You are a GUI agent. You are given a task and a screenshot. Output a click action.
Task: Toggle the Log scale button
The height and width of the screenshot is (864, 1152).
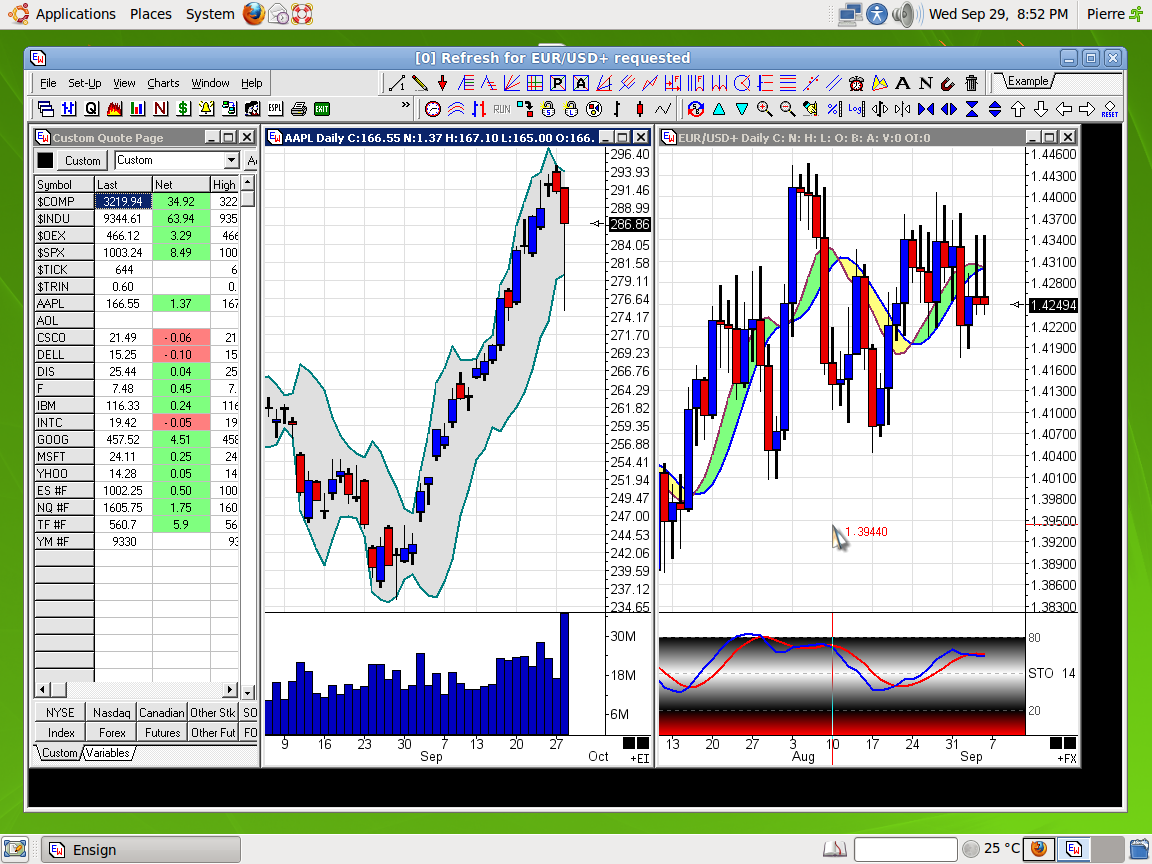[x=856, y=109]
